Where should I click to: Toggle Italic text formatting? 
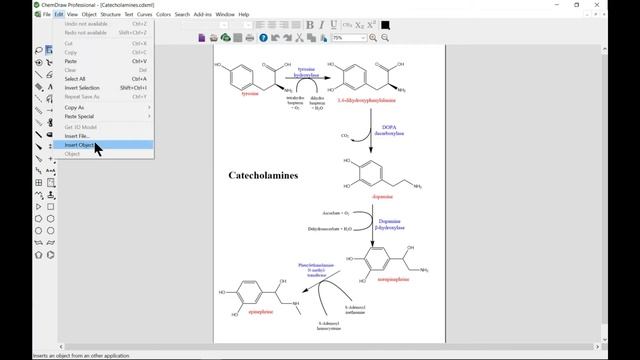point(322,25)
